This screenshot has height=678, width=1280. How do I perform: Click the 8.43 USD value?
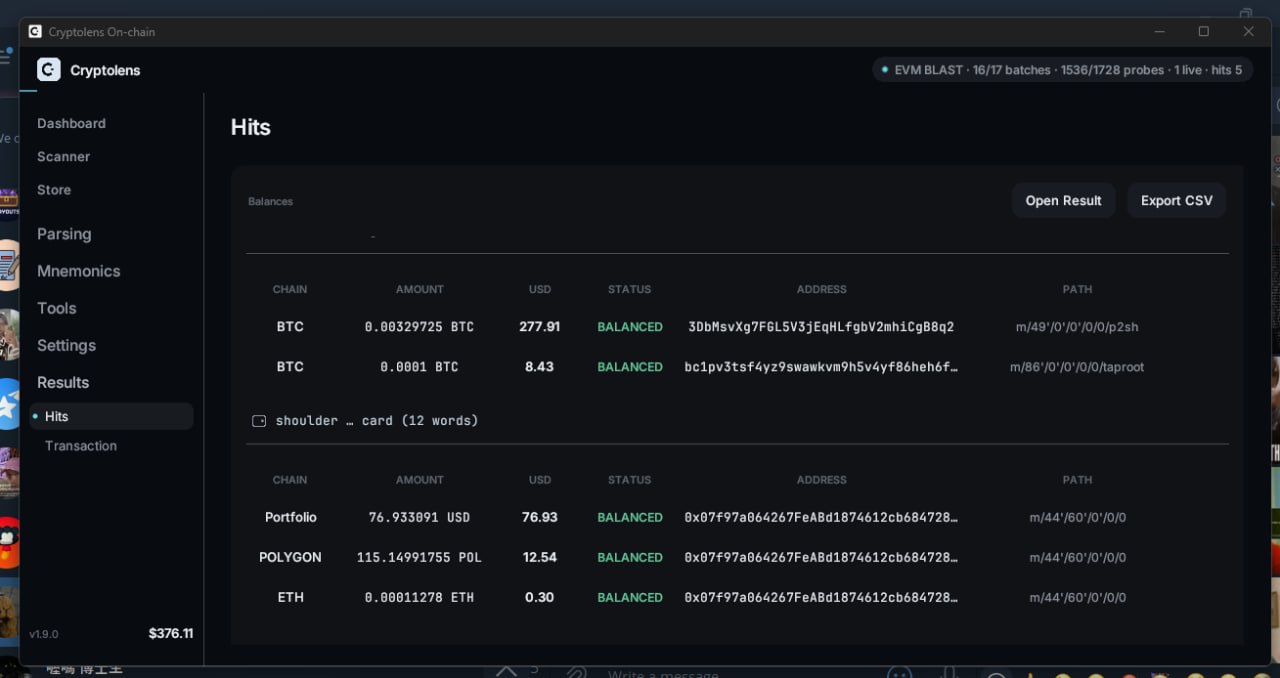coord(540,367)
